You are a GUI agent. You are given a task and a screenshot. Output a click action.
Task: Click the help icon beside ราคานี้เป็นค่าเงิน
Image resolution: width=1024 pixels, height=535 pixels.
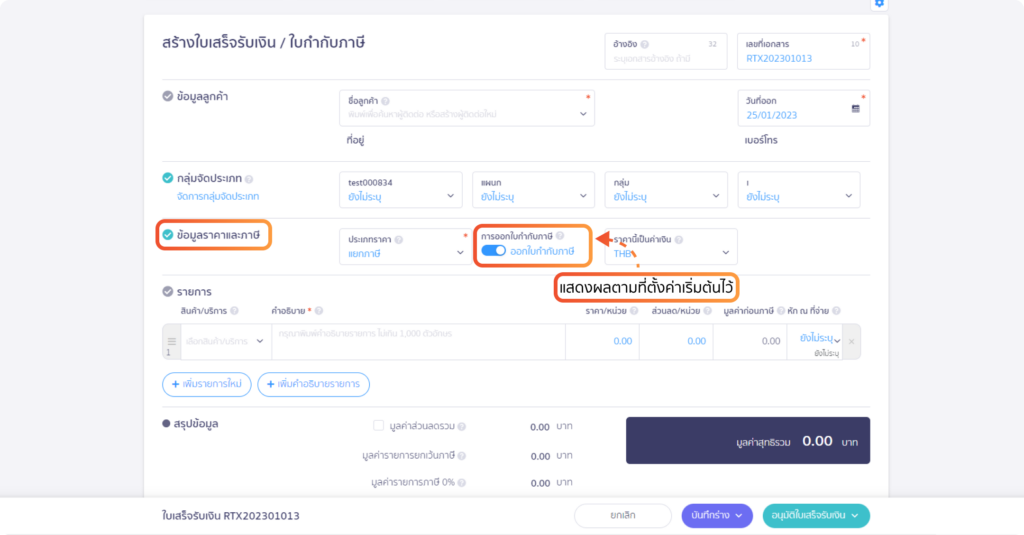click(679, 240)
